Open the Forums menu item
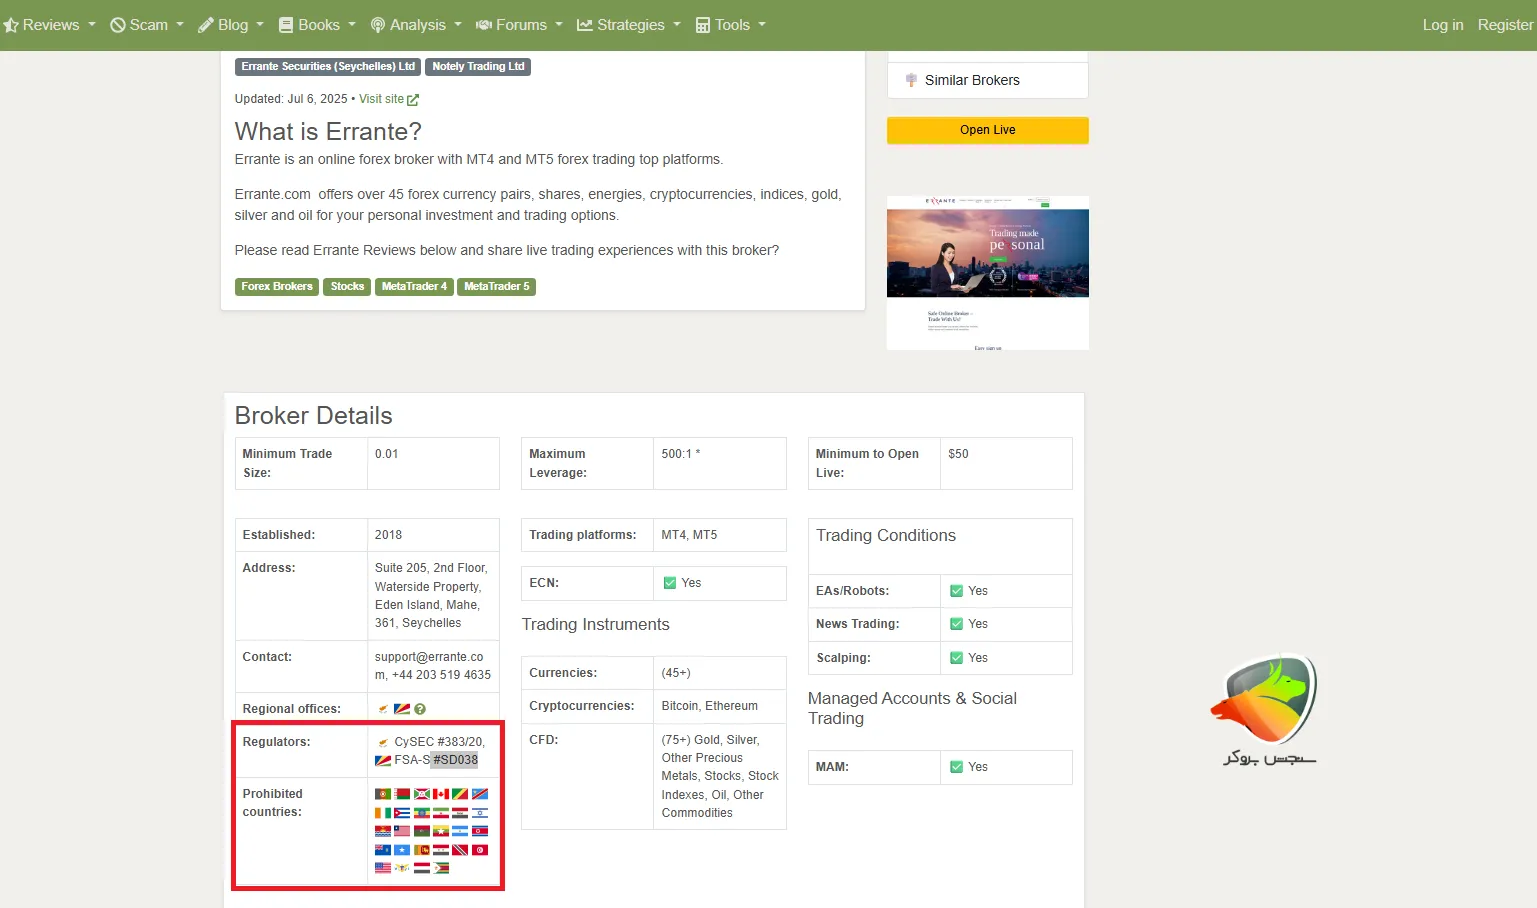This screenshot has height=908, width=1537. tap(519, 25)
